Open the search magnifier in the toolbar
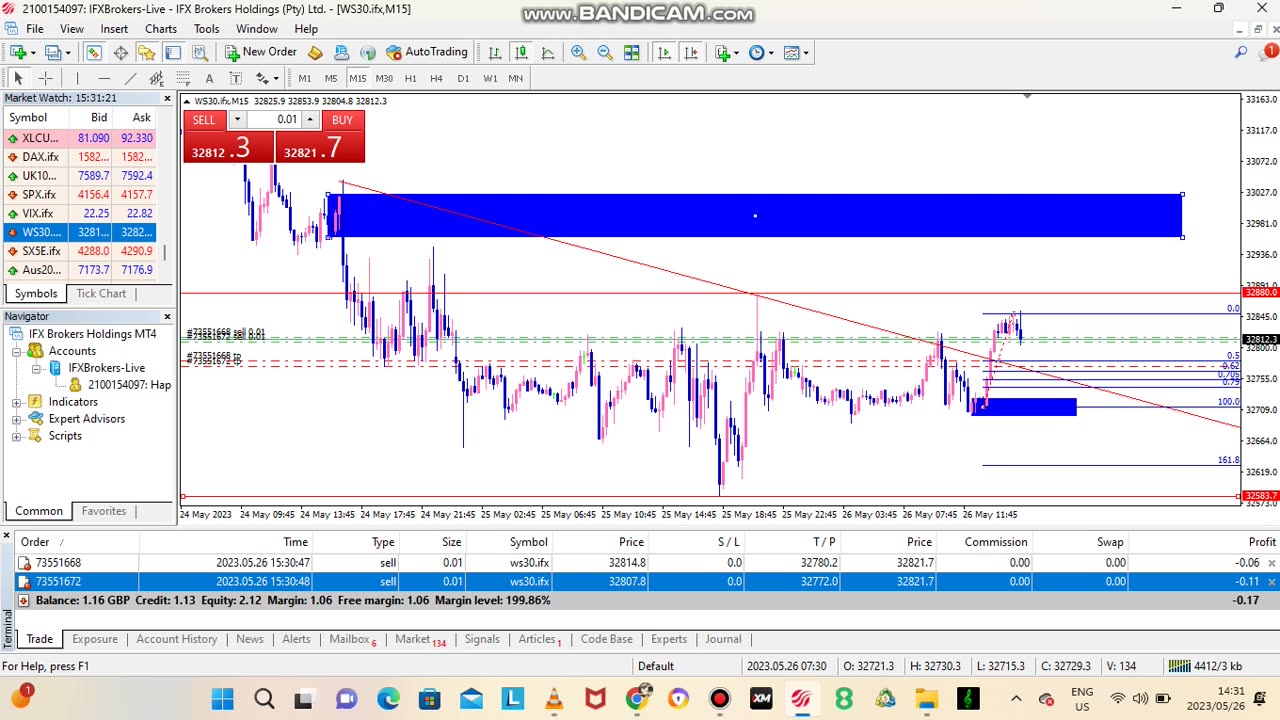Viewport: 1280px width, 720px height. (1241, 52)
